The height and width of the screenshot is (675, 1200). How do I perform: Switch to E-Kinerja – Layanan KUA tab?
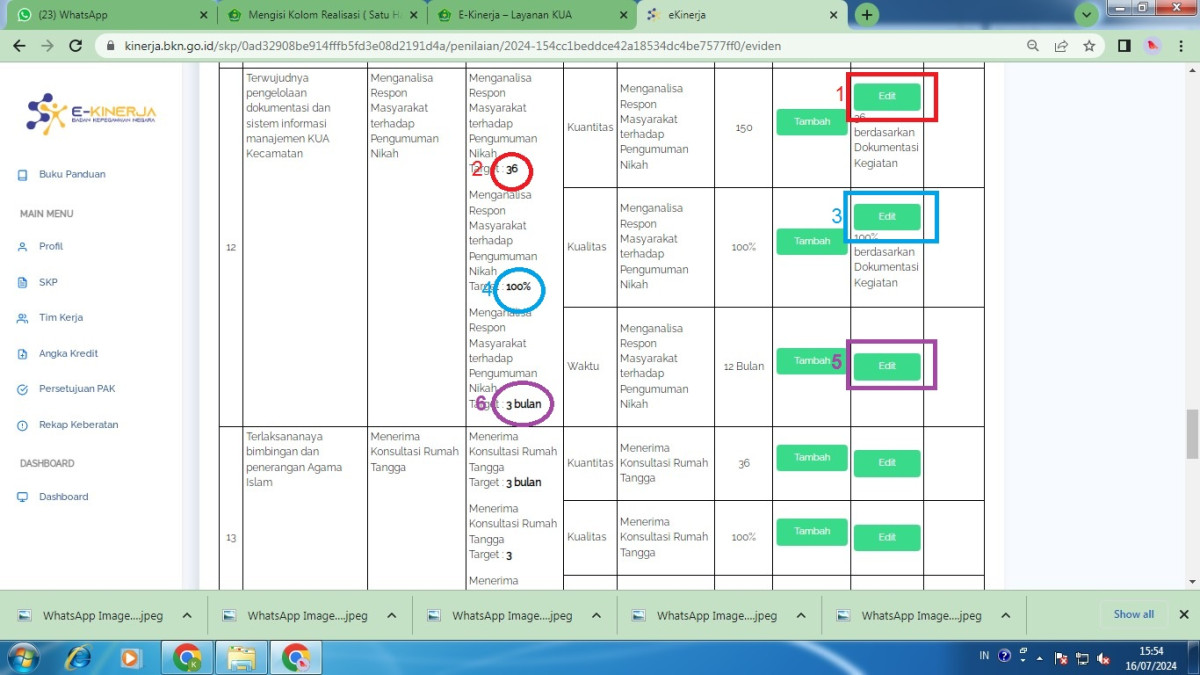pyautogui.click(x=532, y=15)
